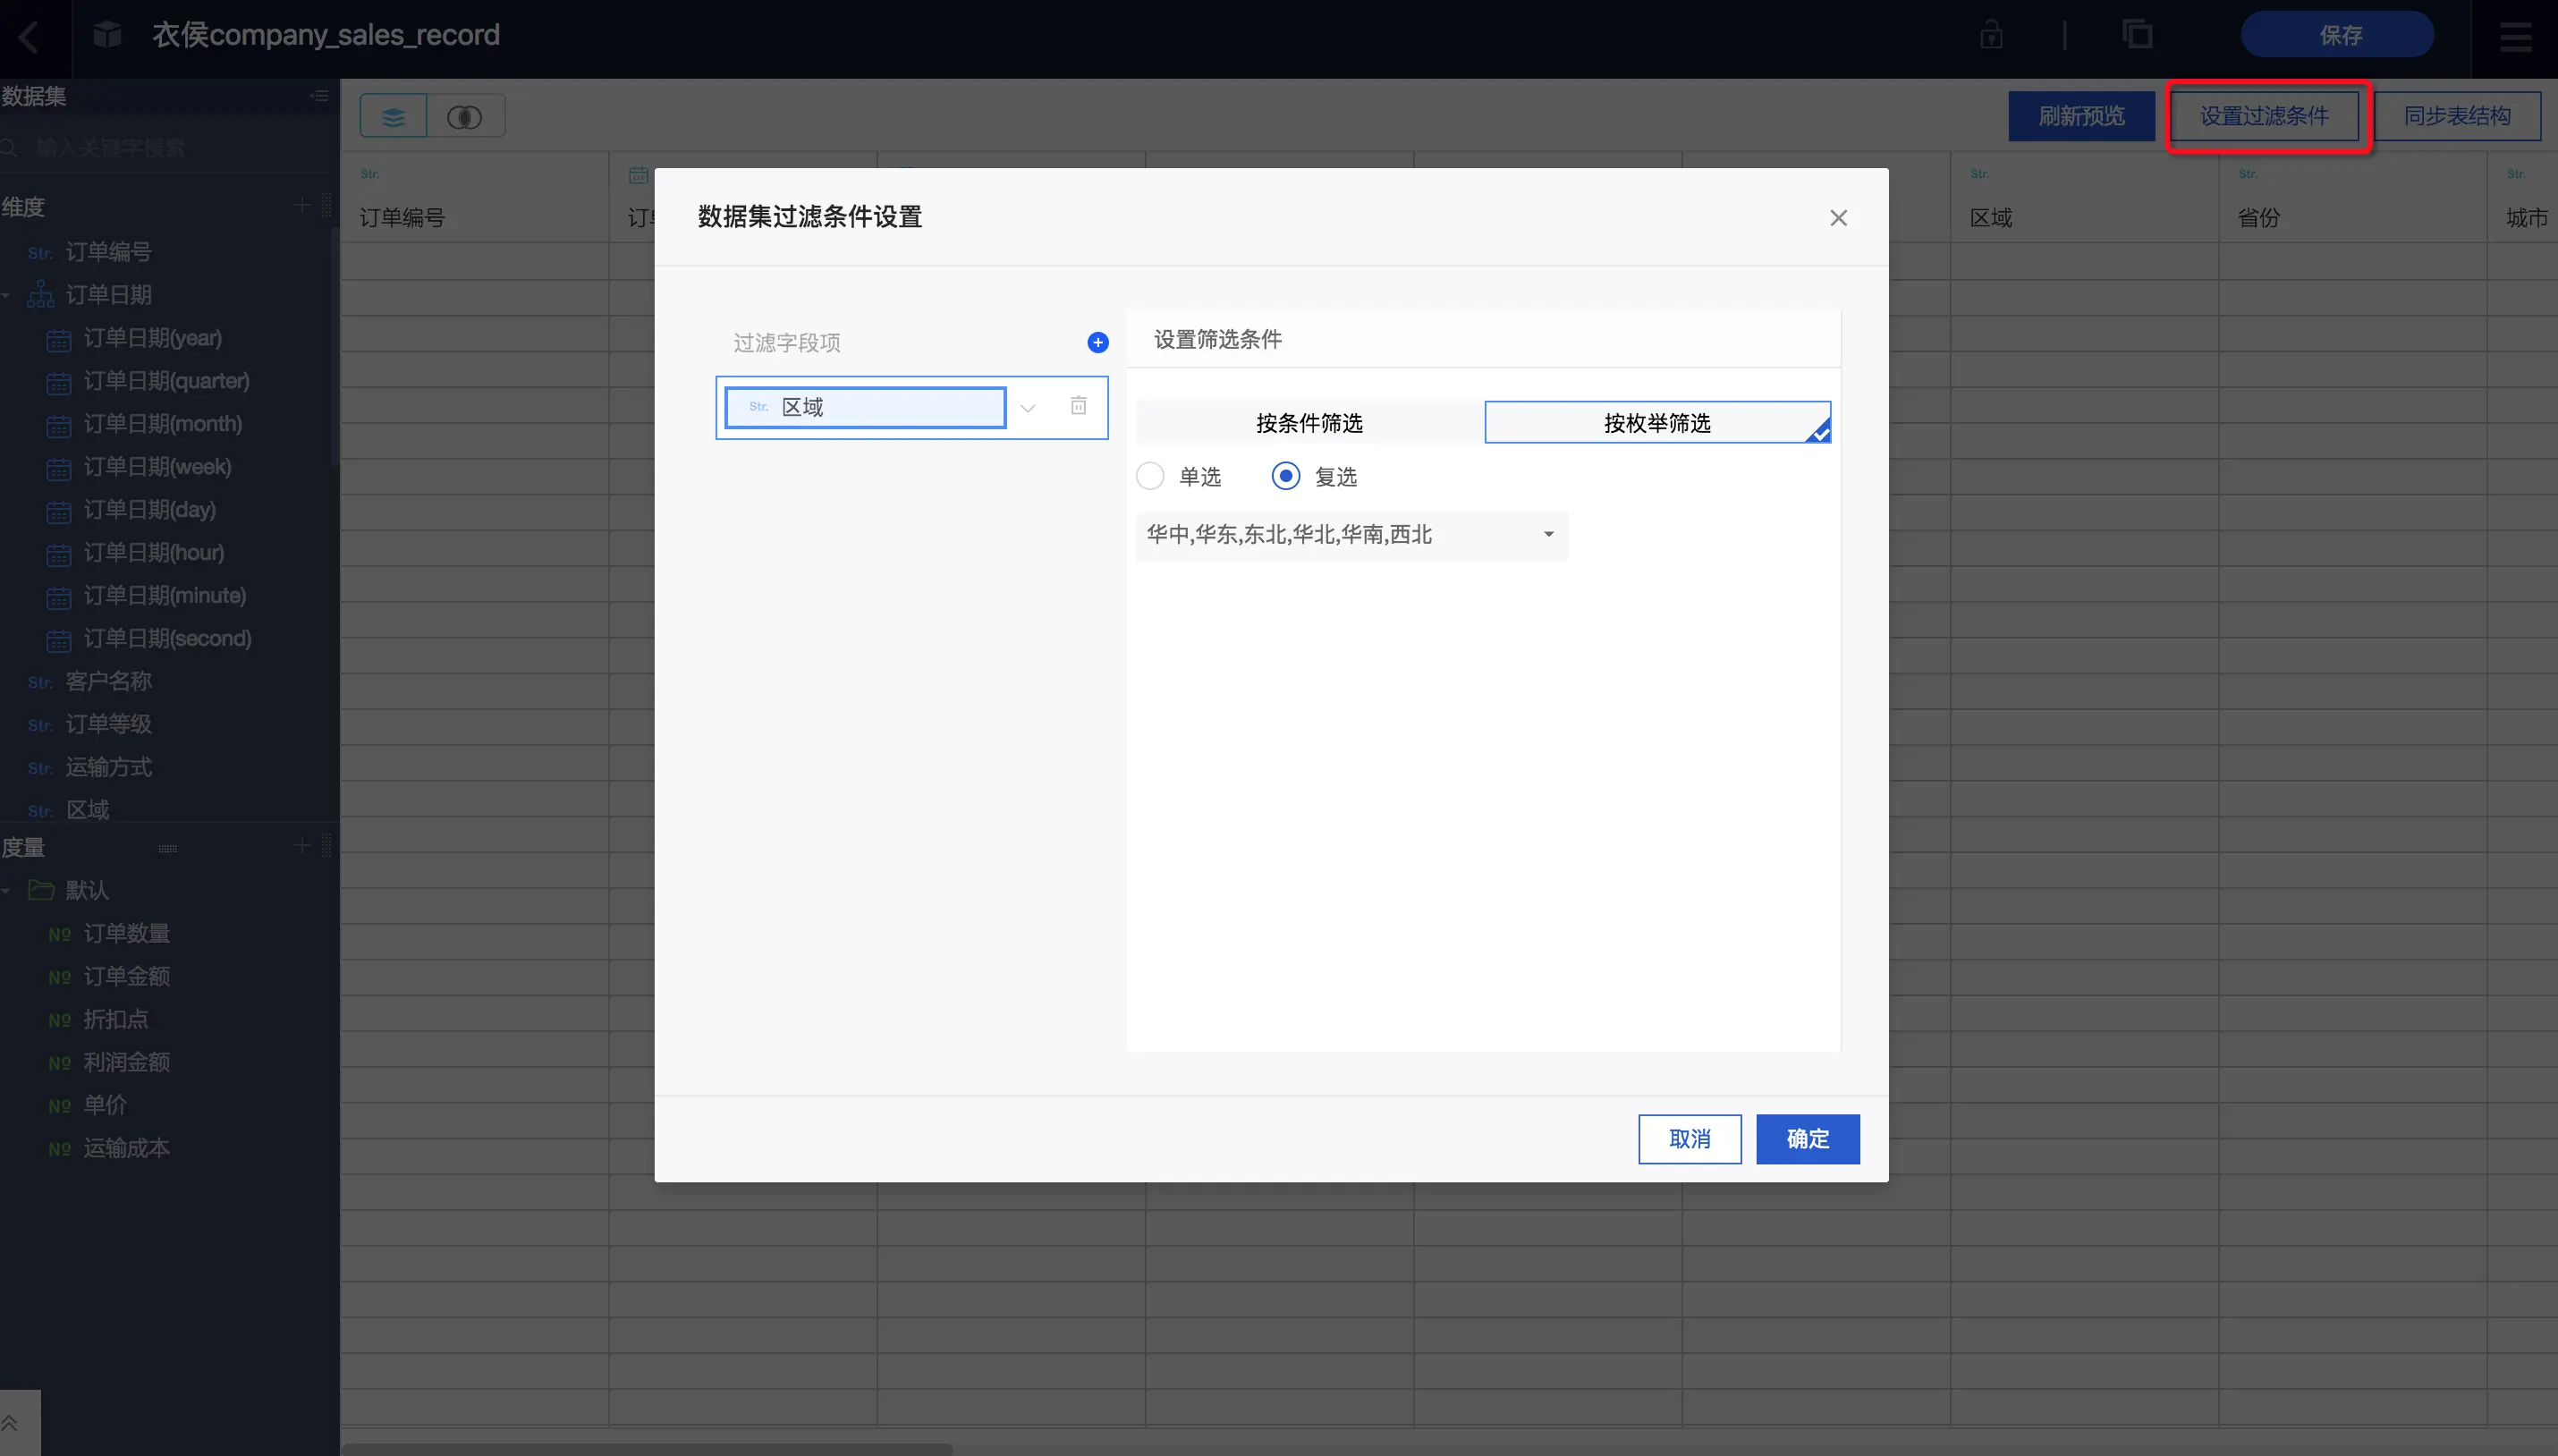Switch to stacked layers data view icon
Screen dimensions: 2558x1456
coord(394,117)
